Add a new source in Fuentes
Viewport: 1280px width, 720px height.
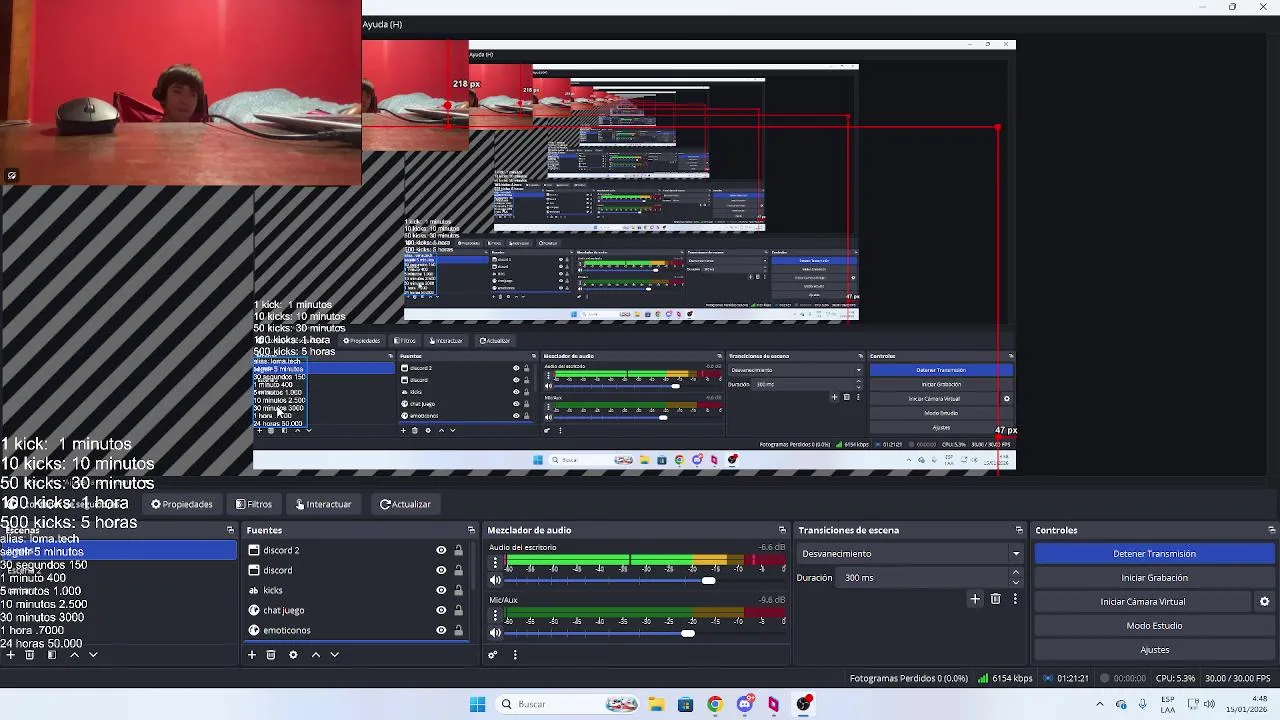tap(252, 655)
